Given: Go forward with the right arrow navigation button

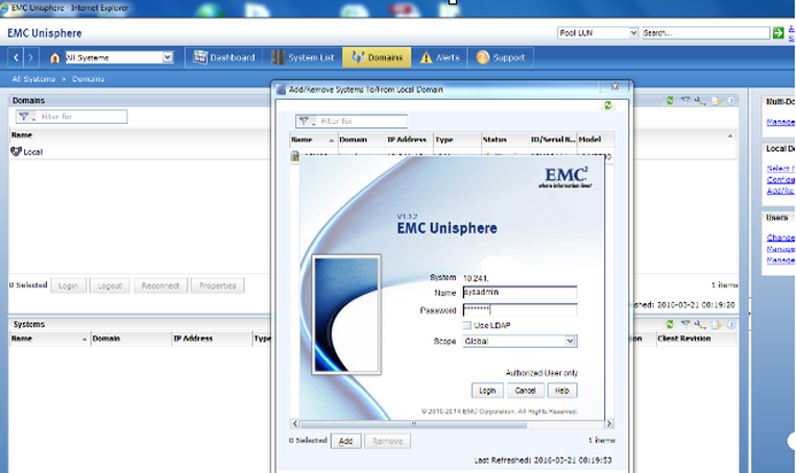Looking at the screenshot, I should [x=31, y=57].
